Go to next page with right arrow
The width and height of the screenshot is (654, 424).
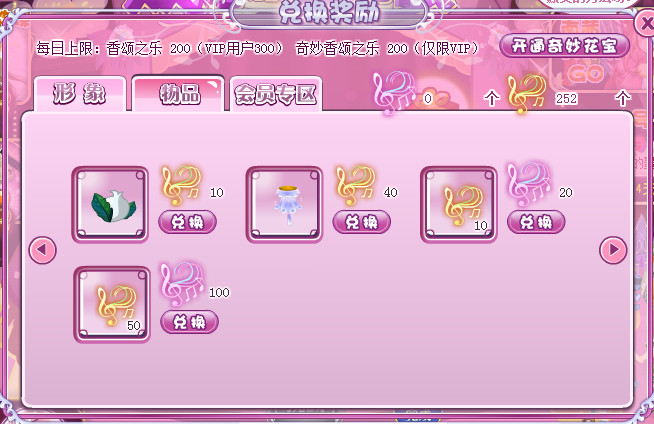click(x=613, y=250)
